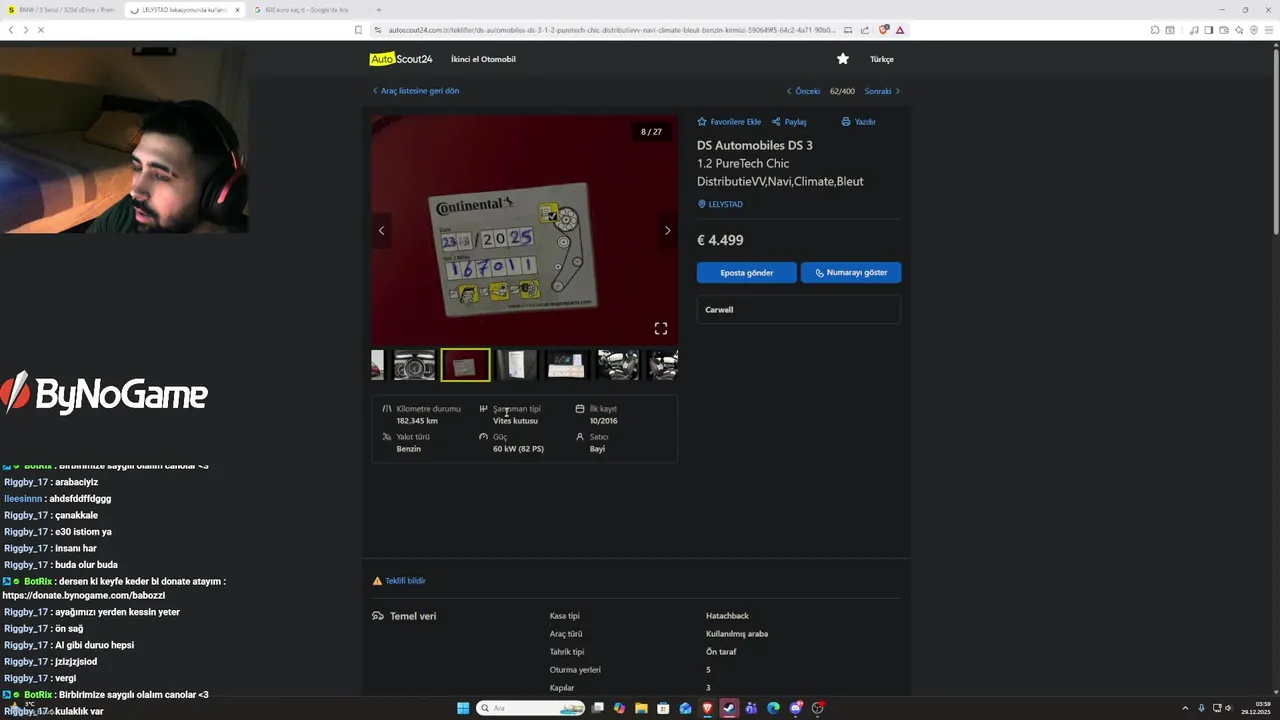Add listing with Favorilere Ekle
The image size is (1280, 720).
tap(729, 122)
